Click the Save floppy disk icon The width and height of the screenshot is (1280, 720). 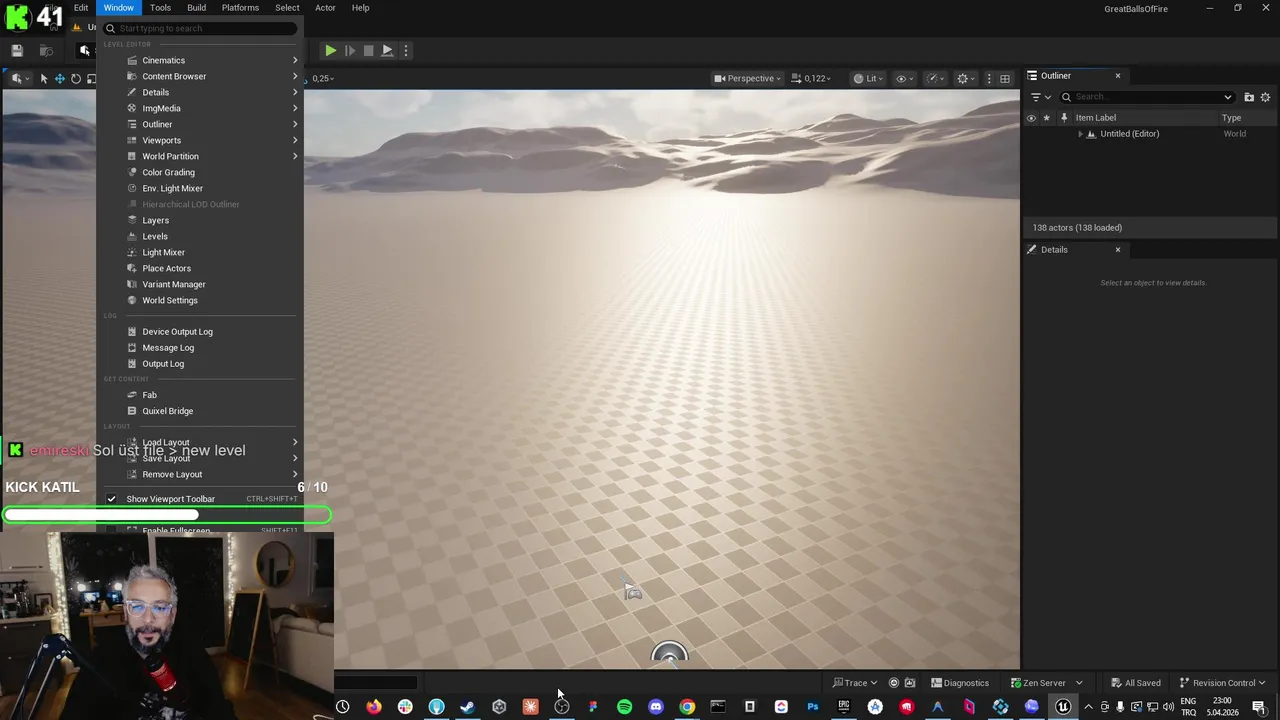pos(17,50)
